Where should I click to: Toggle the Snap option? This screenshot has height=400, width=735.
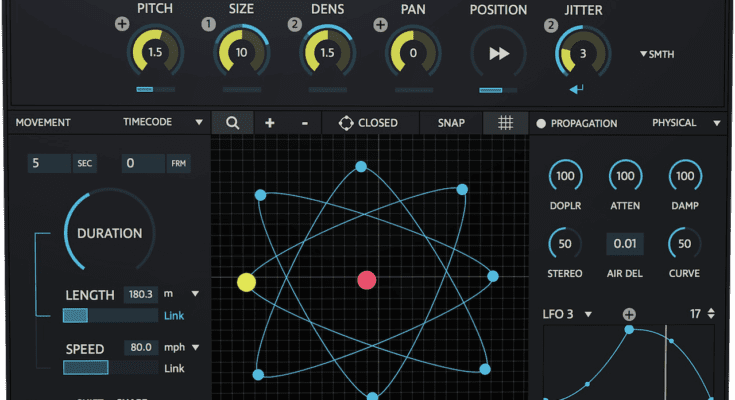(x=451, y=123)
